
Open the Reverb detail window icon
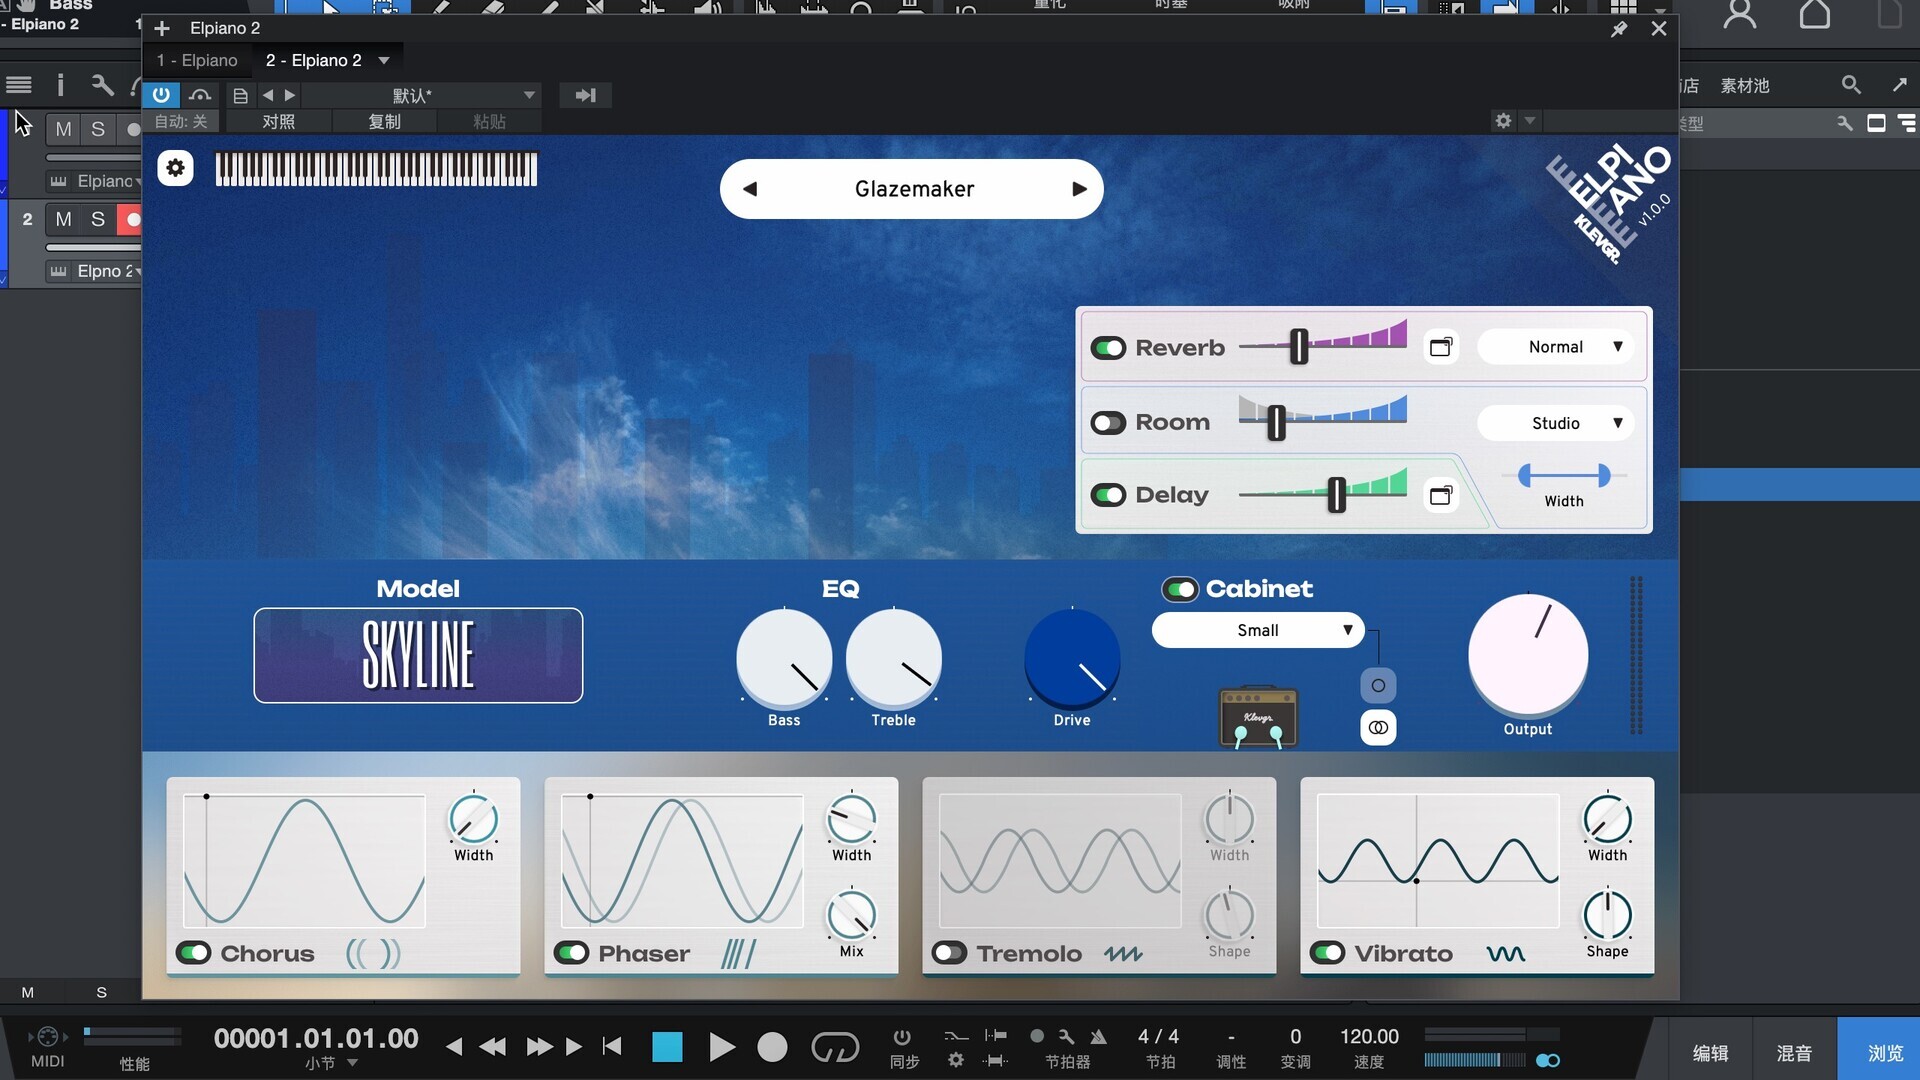coord(1440,347)
